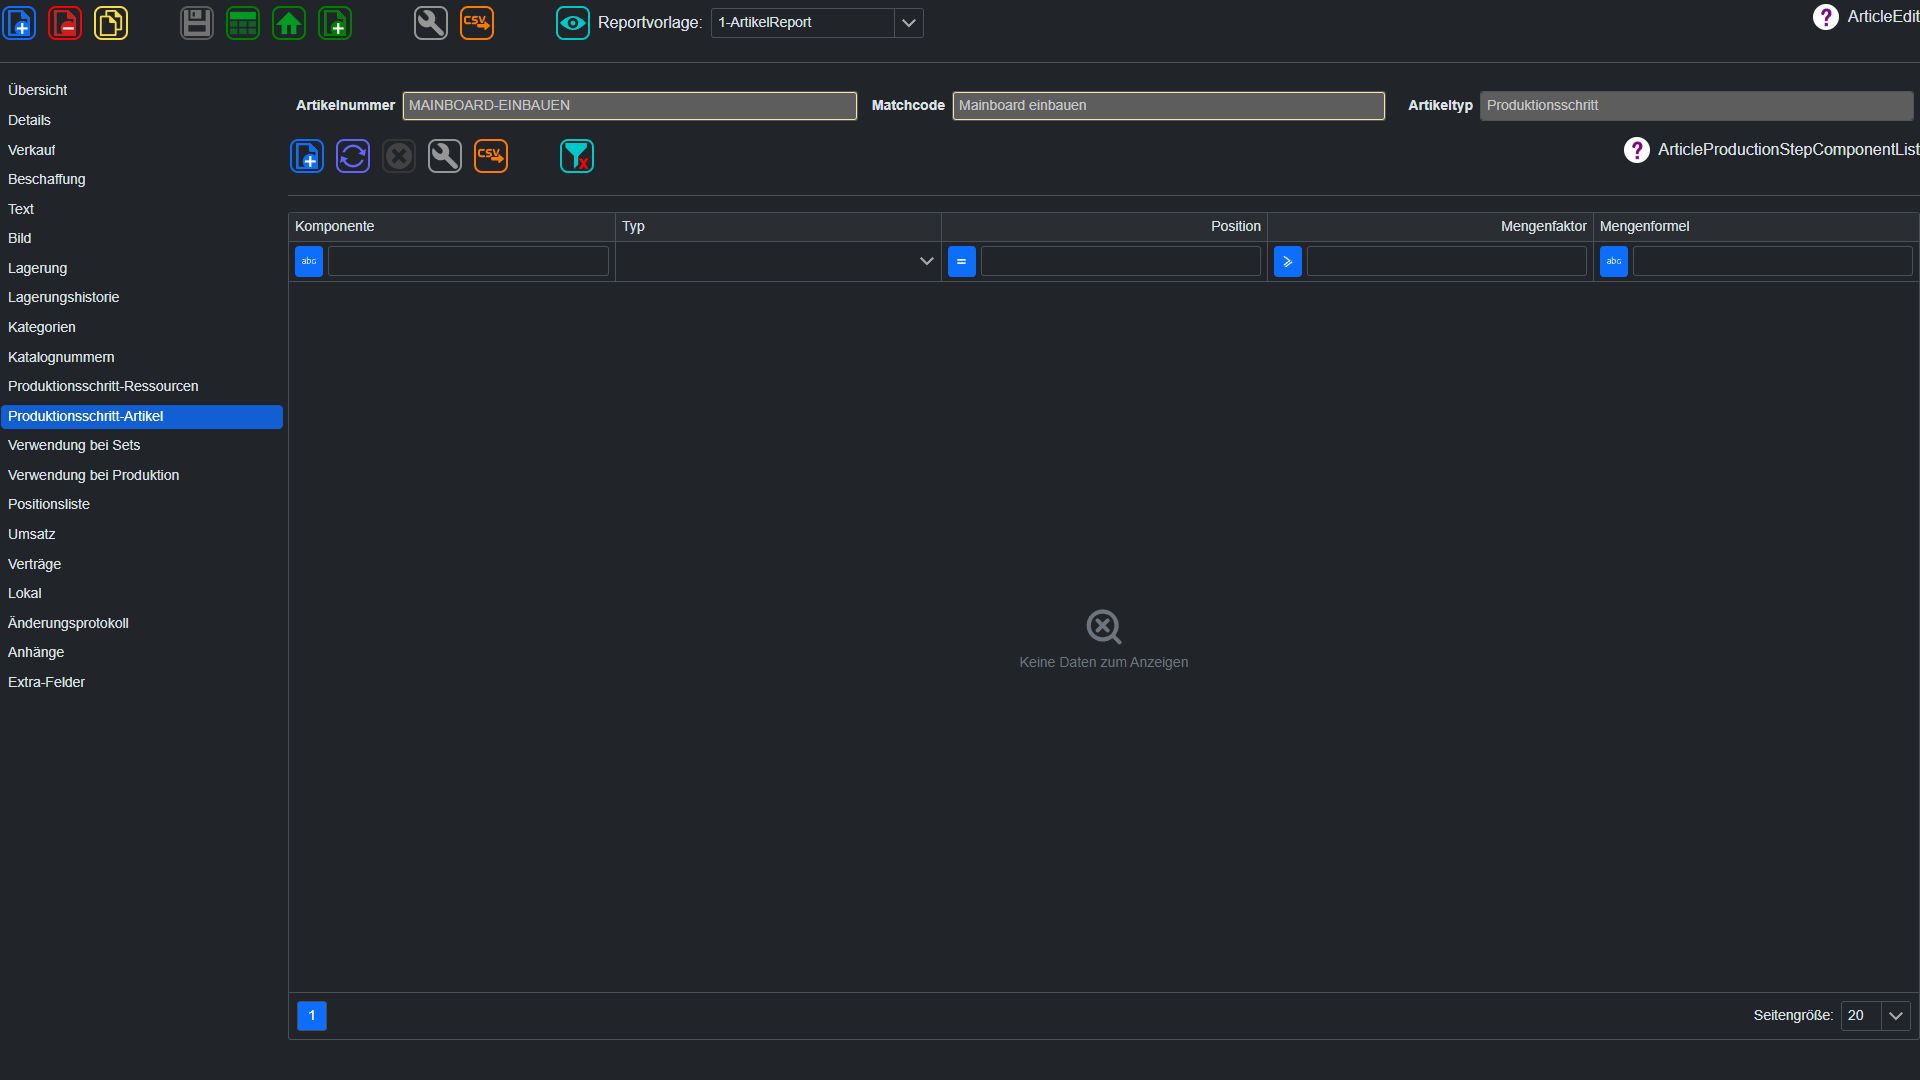1920x1080 pixels.
Task: Focus Komponente filter text box
Action: coord(468,261)
